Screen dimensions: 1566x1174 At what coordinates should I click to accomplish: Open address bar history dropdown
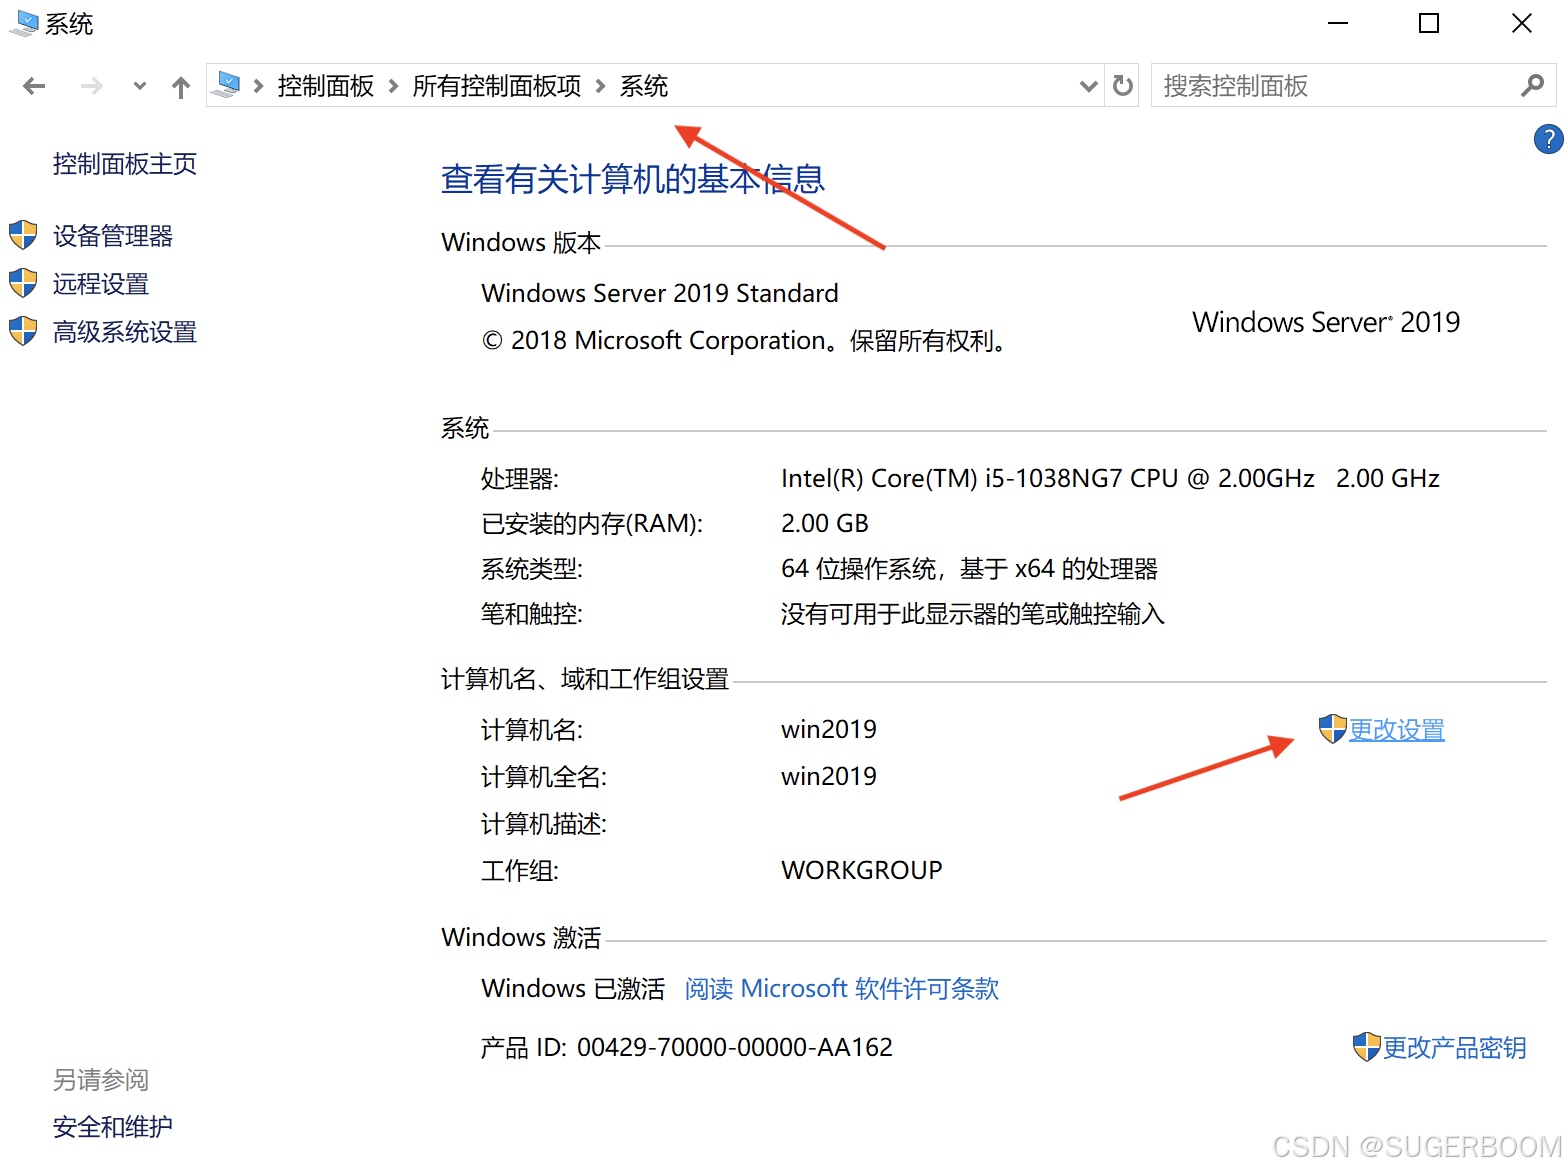click(1089, 86)
